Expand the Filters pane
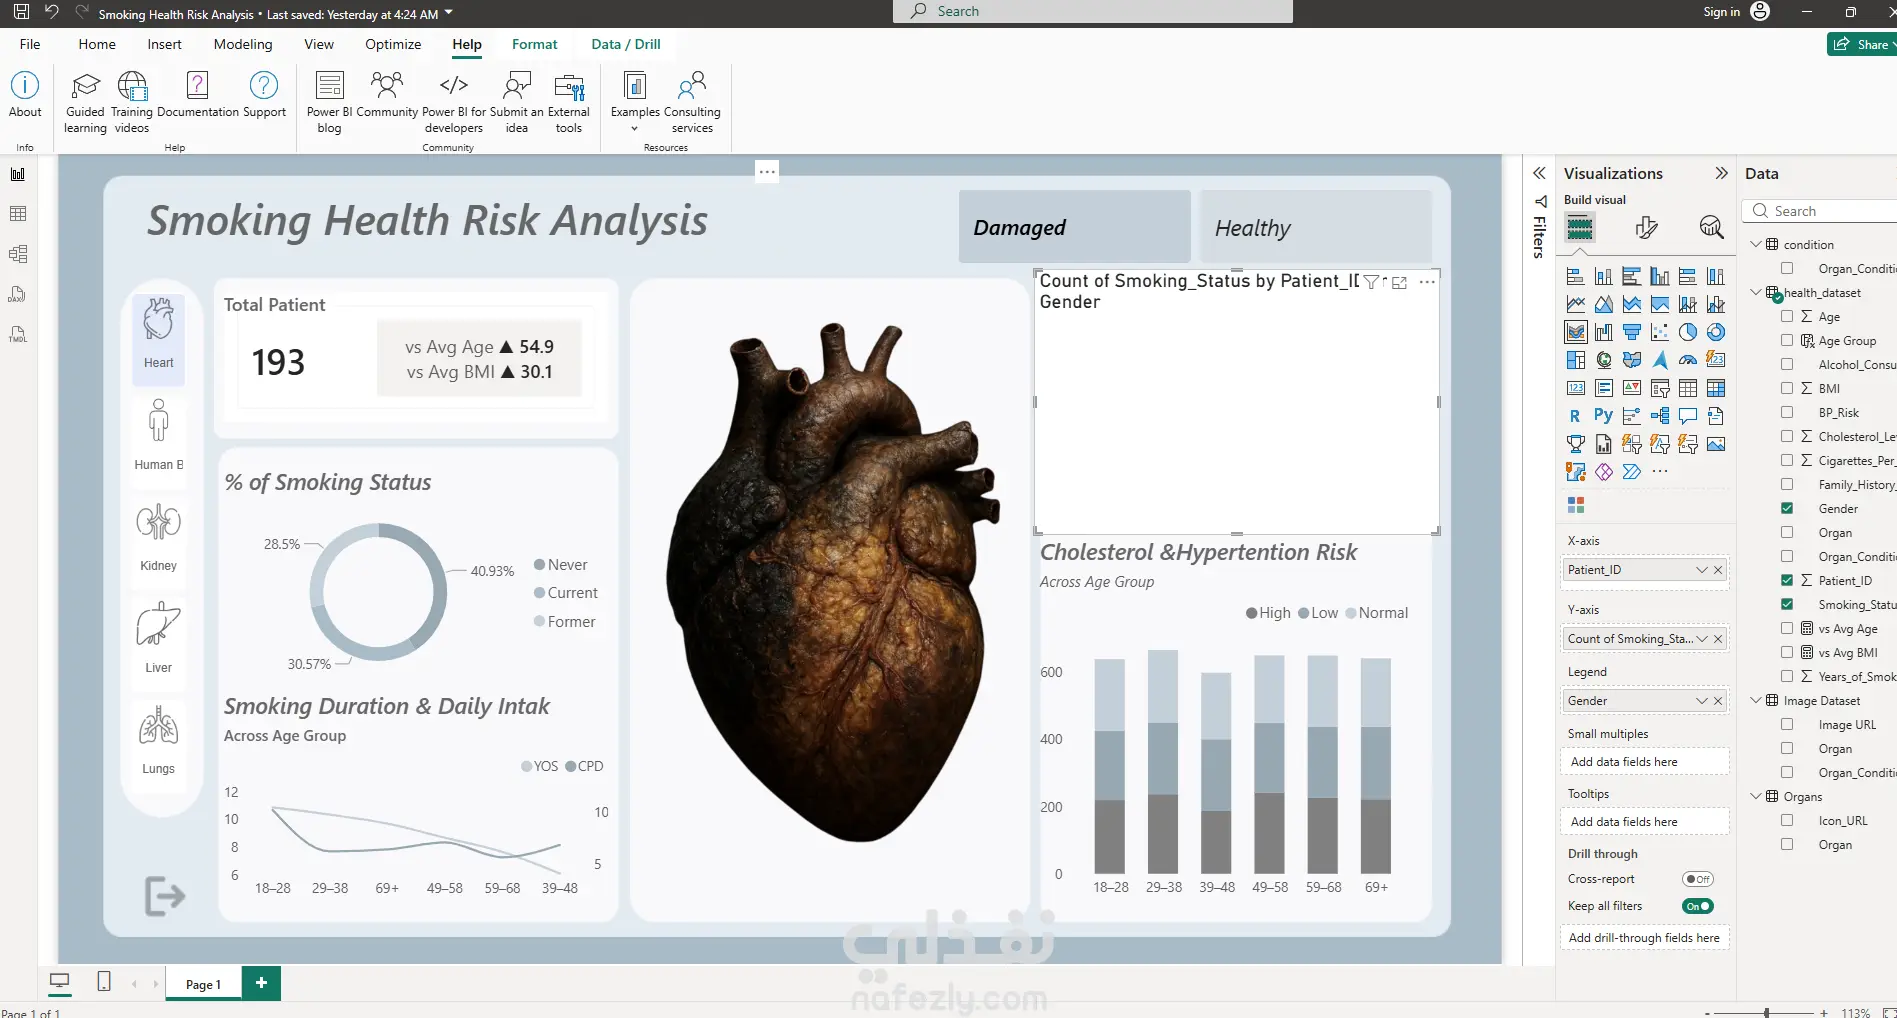Screen dimensions: 1897x1018 1540,173
